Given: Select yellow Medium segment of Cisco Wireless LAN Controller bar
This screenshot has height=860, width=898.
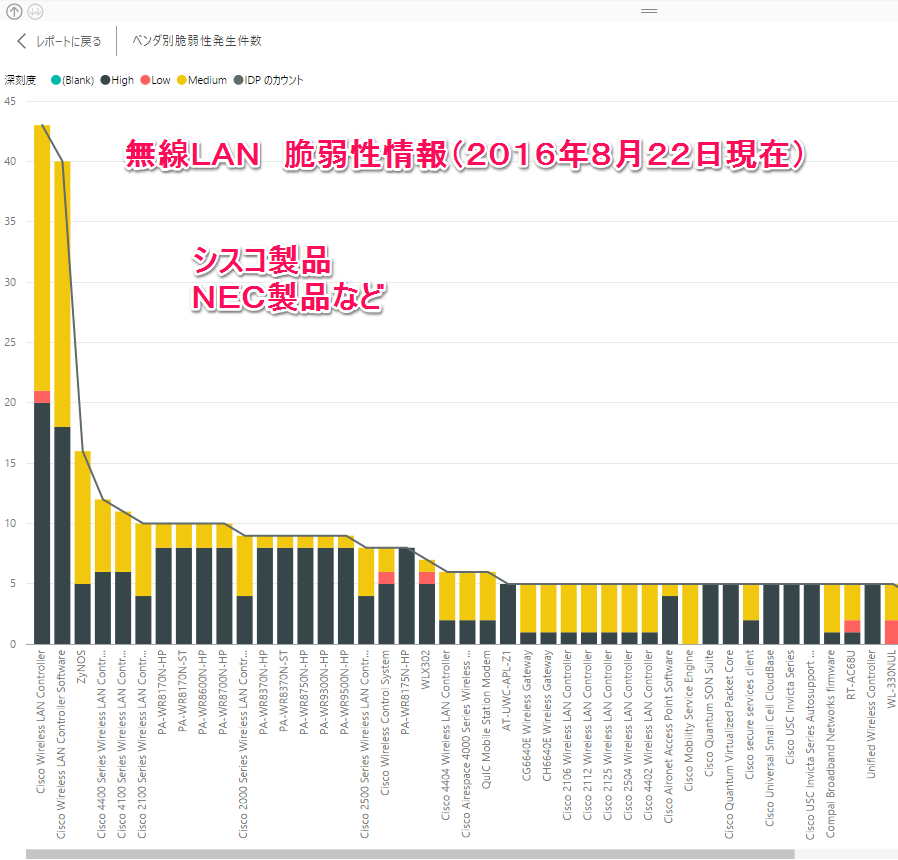Looking at the screenshot, I should coord(42,258).
